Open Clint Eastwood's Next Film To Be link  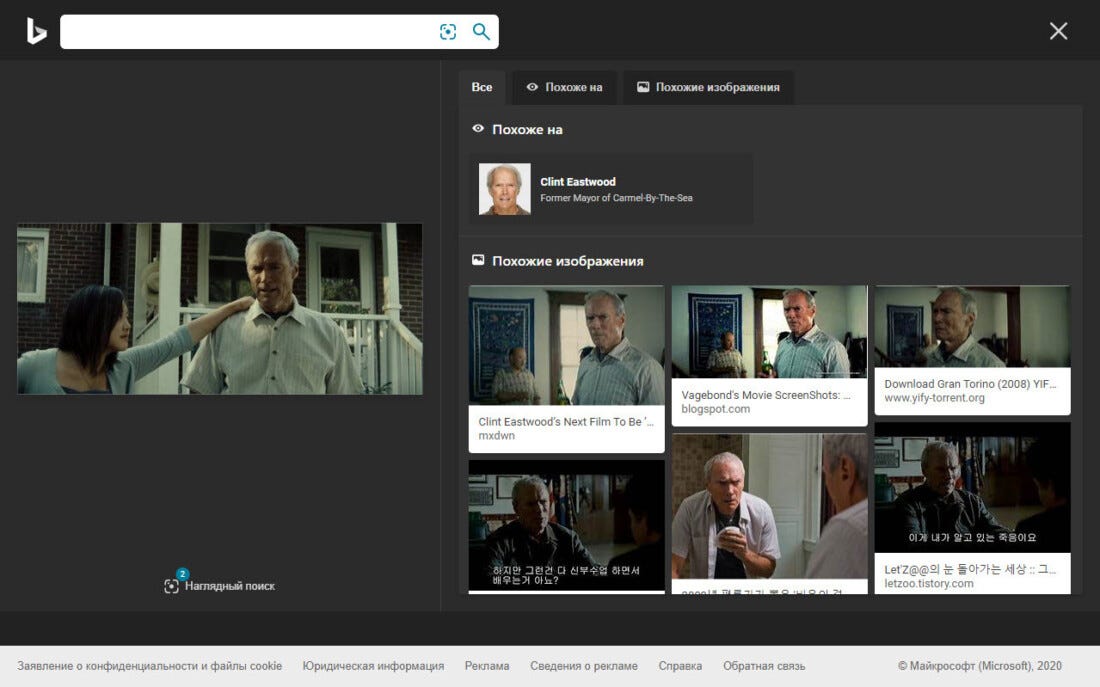[565, 422]
